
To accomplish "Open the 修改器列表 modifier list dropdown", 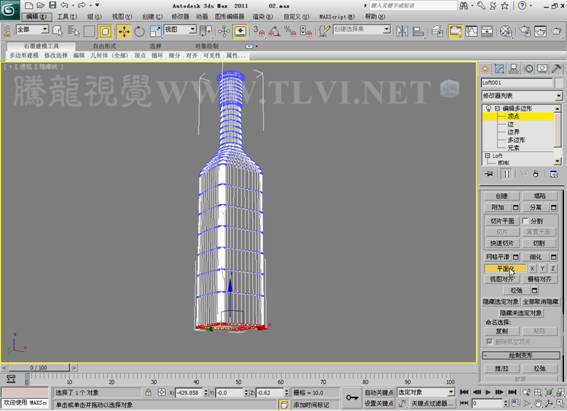I will (x=522, y=96).
